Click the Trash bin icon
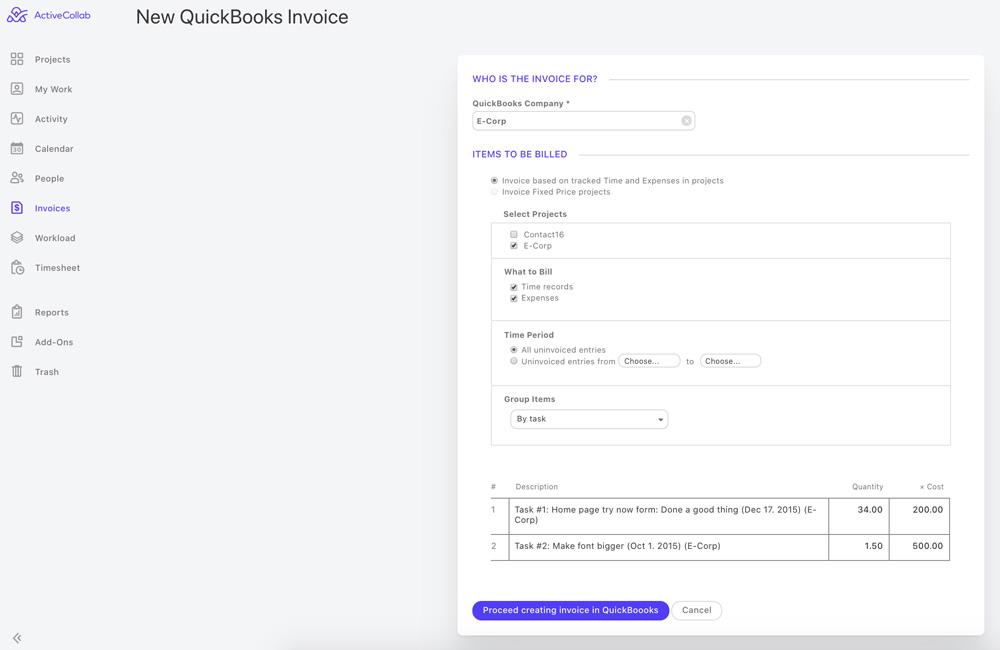The image size is (1000, 650). (x=17, y=371)
